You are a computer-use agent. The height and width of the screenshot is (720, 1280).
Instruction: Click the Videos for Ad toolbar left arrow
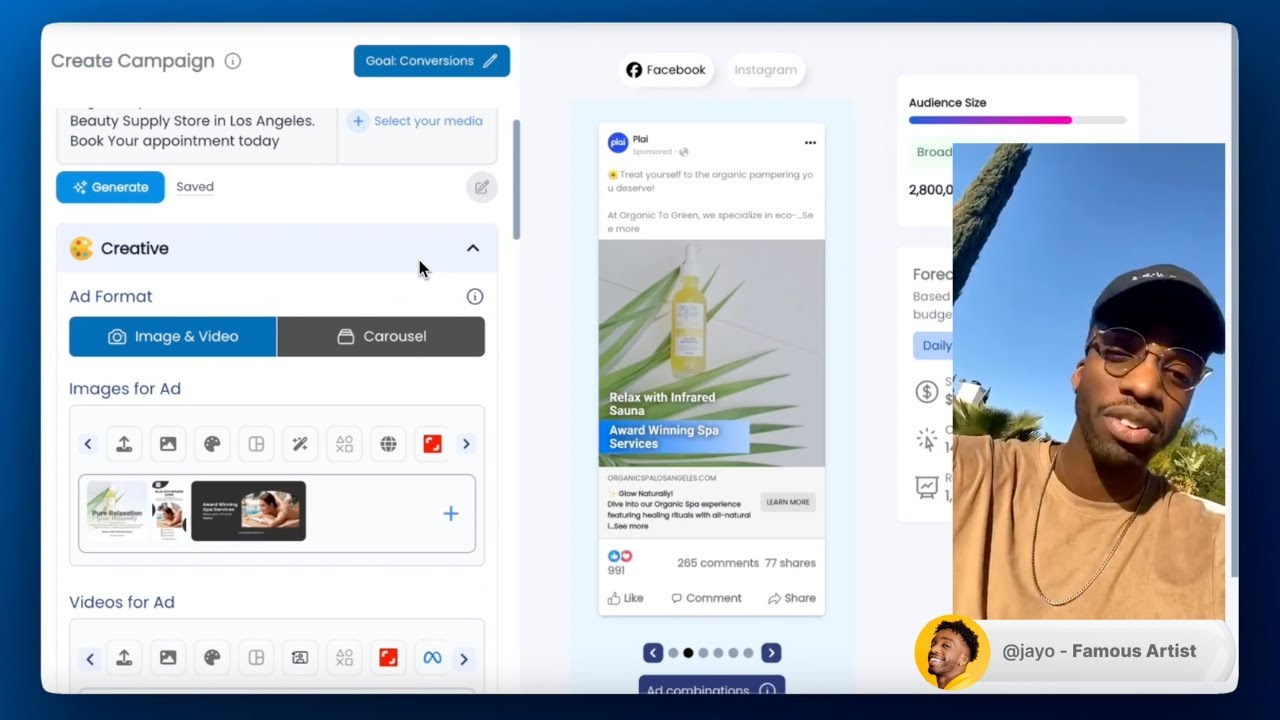point(90,659)
